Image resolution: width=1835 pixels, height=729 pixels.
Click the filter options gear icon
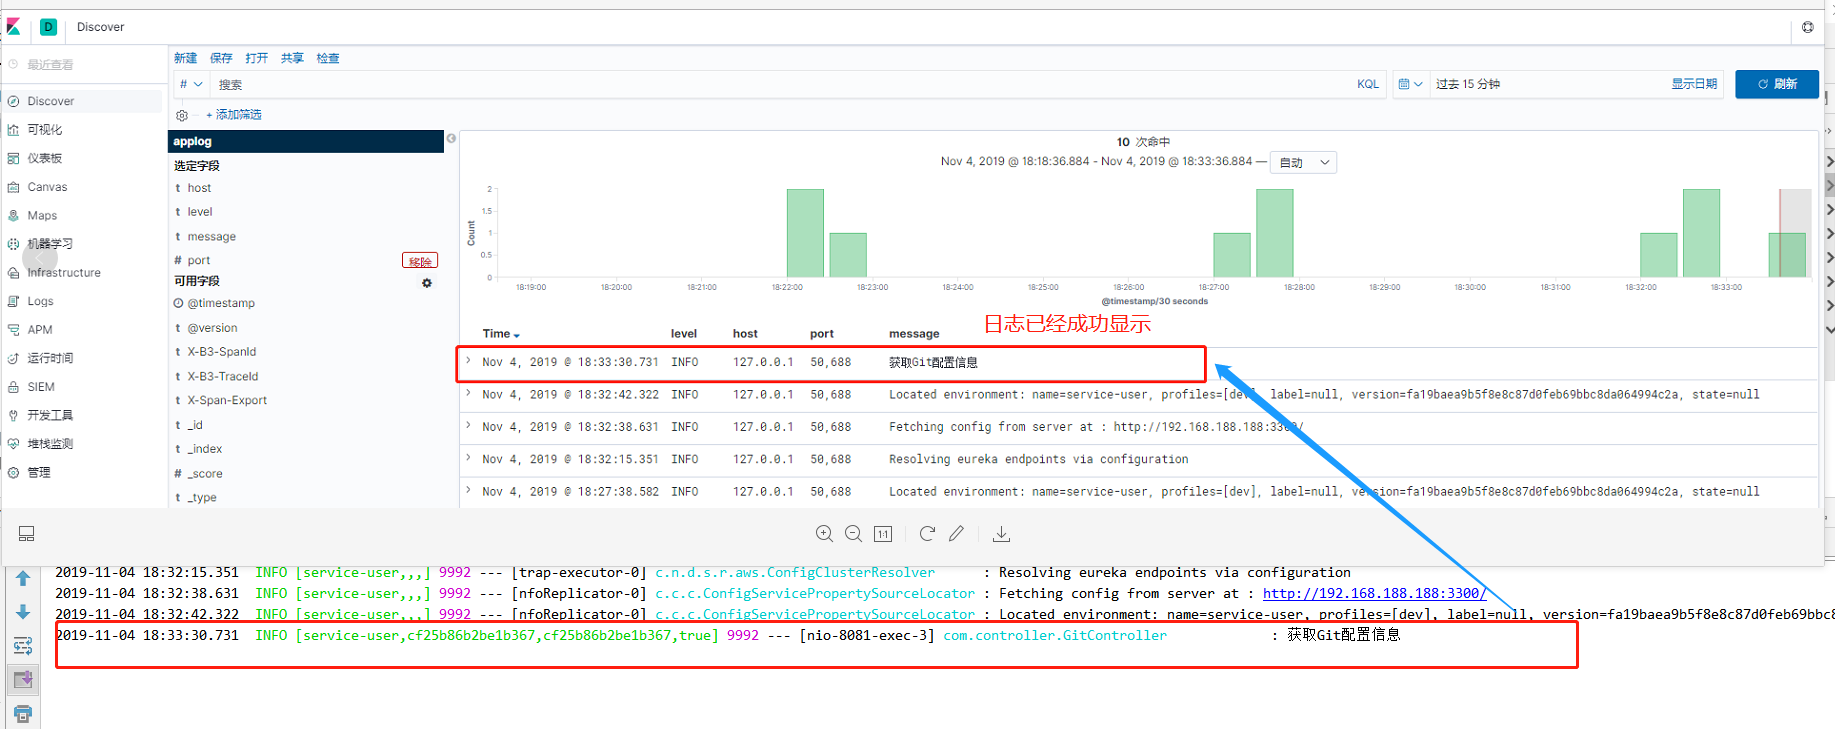[x=182, y=115]
